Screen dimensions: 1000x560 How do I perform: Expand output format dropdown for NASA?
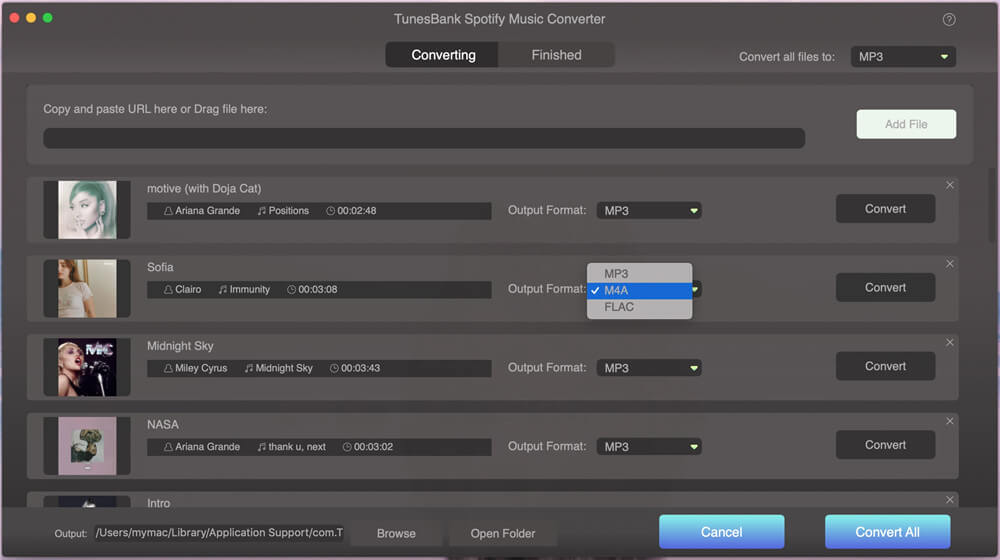(x=649, y=446)
